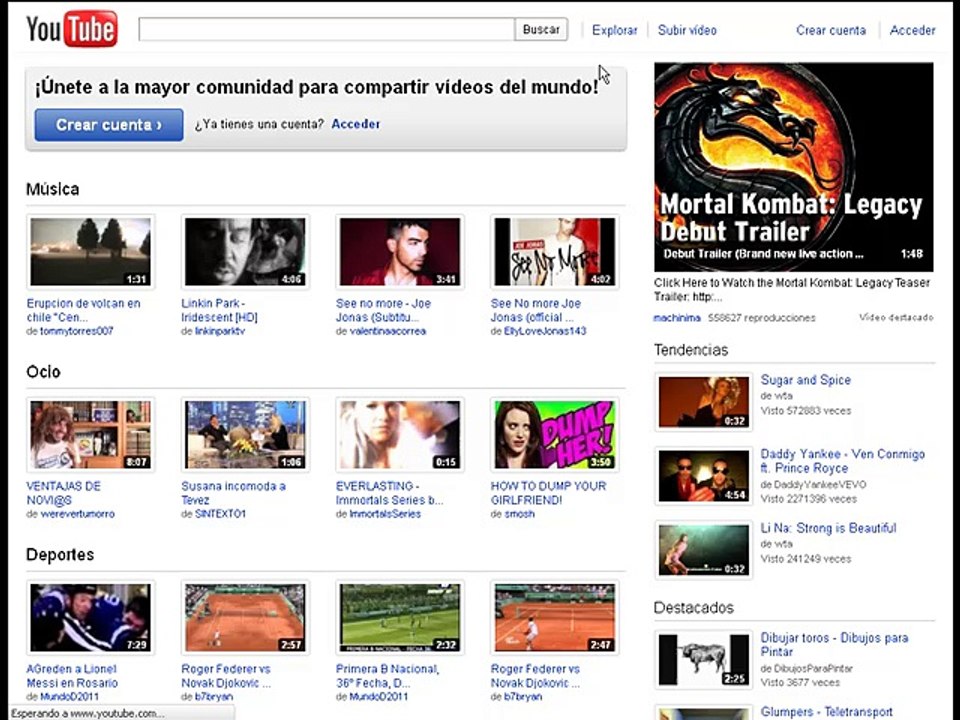Open AGreden a Lionel Messi thumbnail

coord(91,618)
